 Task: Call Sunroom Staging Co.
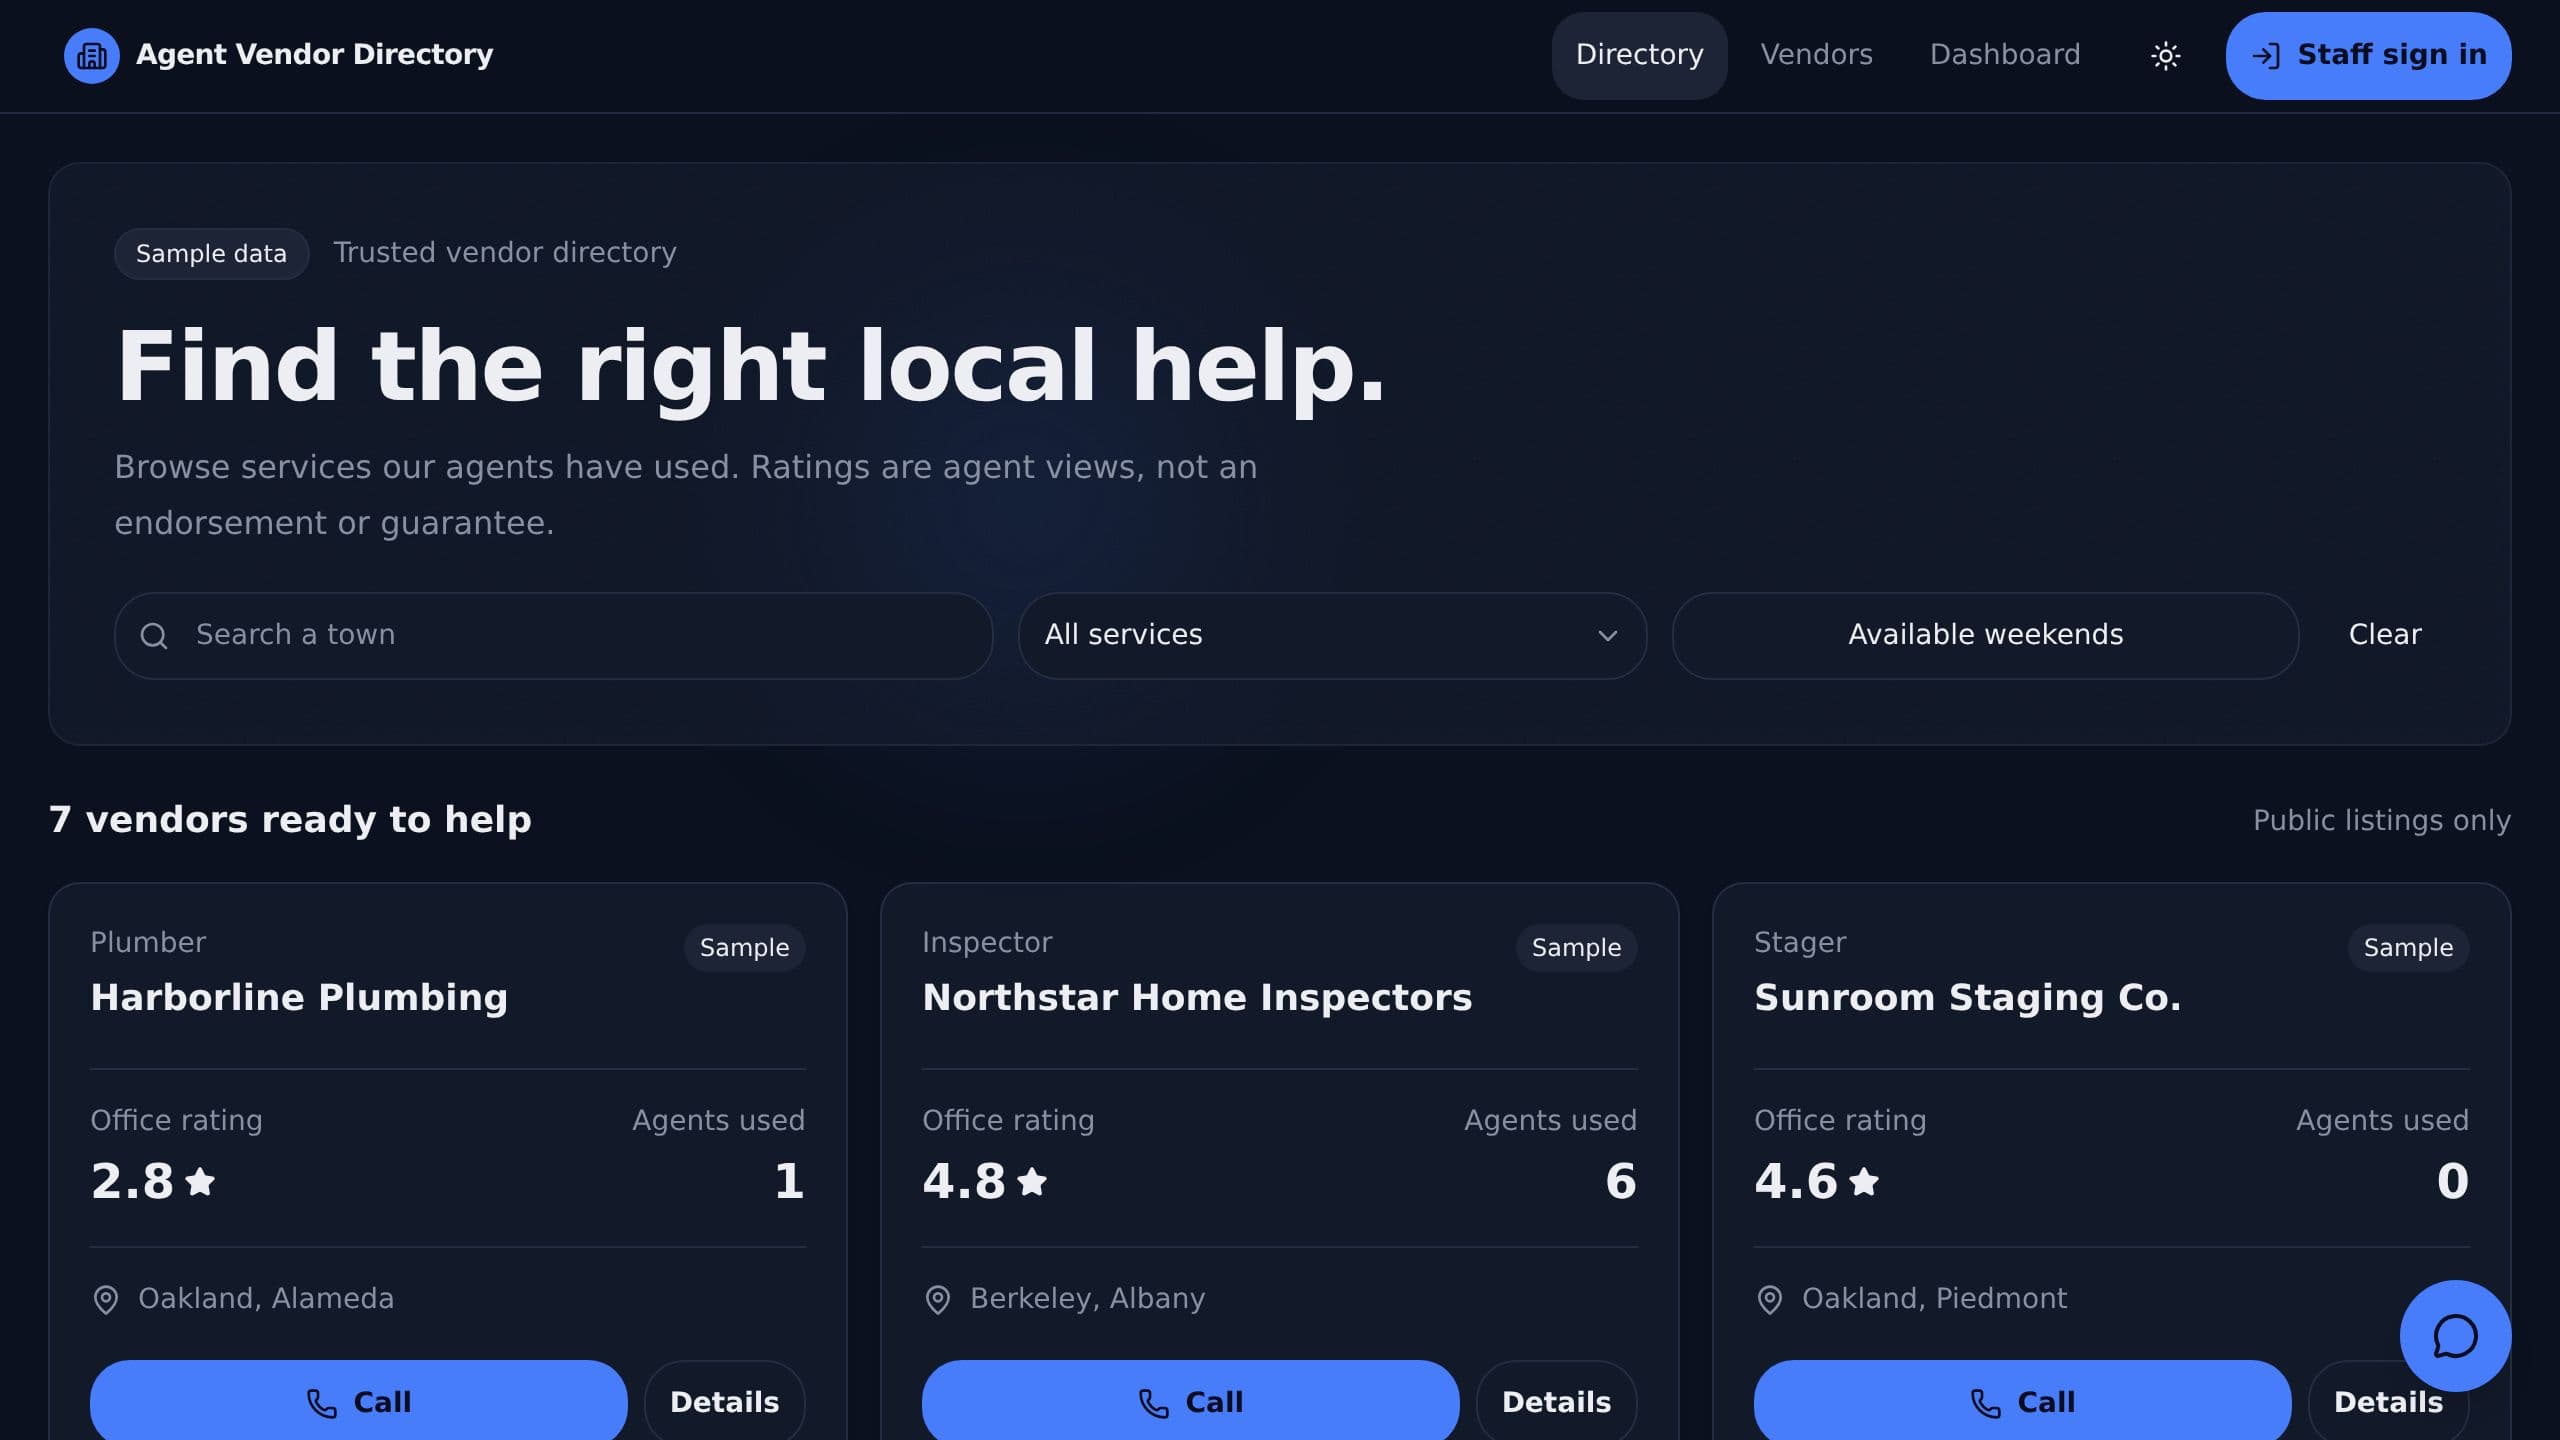pyautogui.click(x=2022, y=1401)
